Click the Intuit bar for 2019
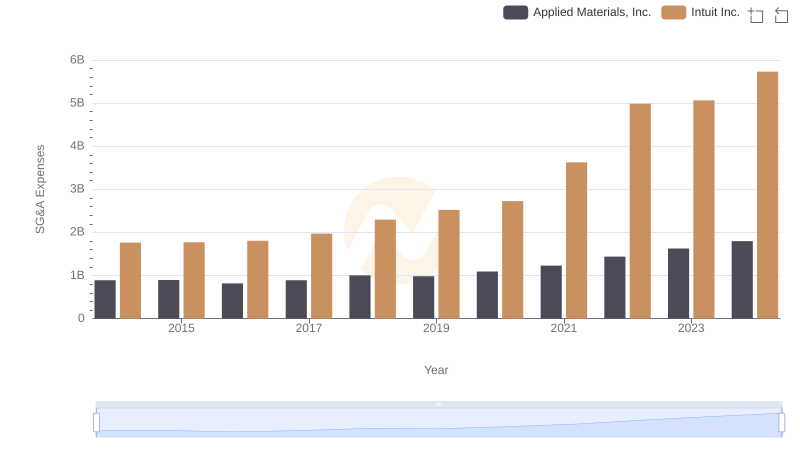800x461 pixels. pos(449,264)
